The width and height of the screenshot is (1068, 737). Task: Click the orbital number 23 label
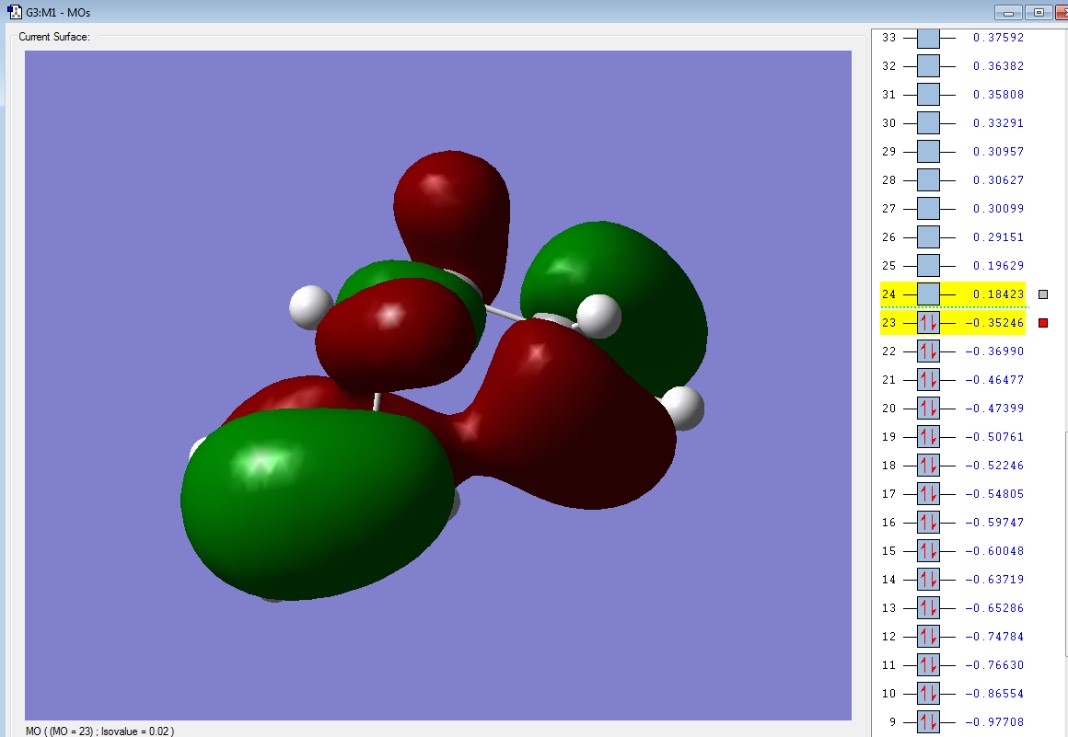click(x=889, y=323)
